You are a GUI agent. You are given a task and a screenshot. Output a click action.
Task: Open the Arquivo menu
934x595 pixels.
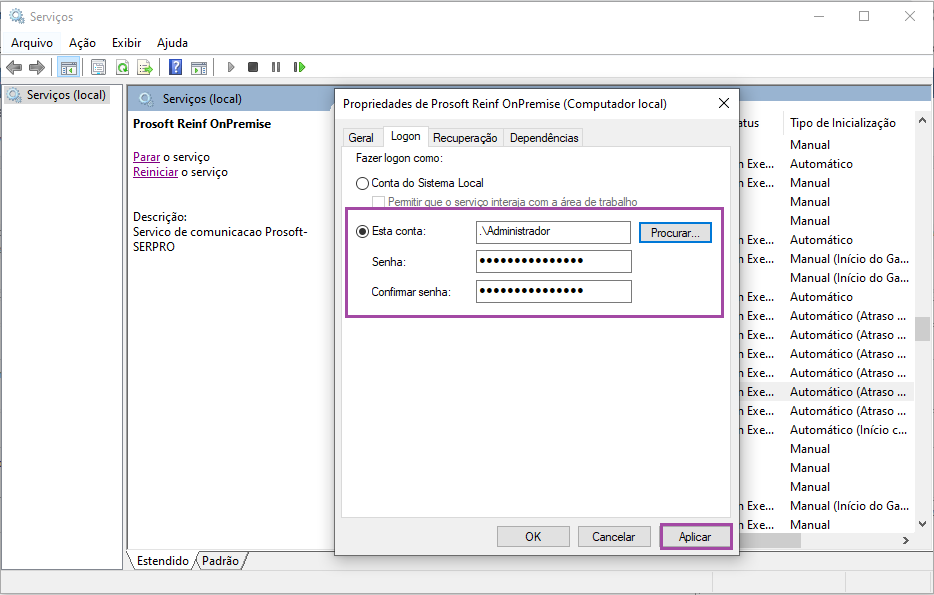click(32, 43)
